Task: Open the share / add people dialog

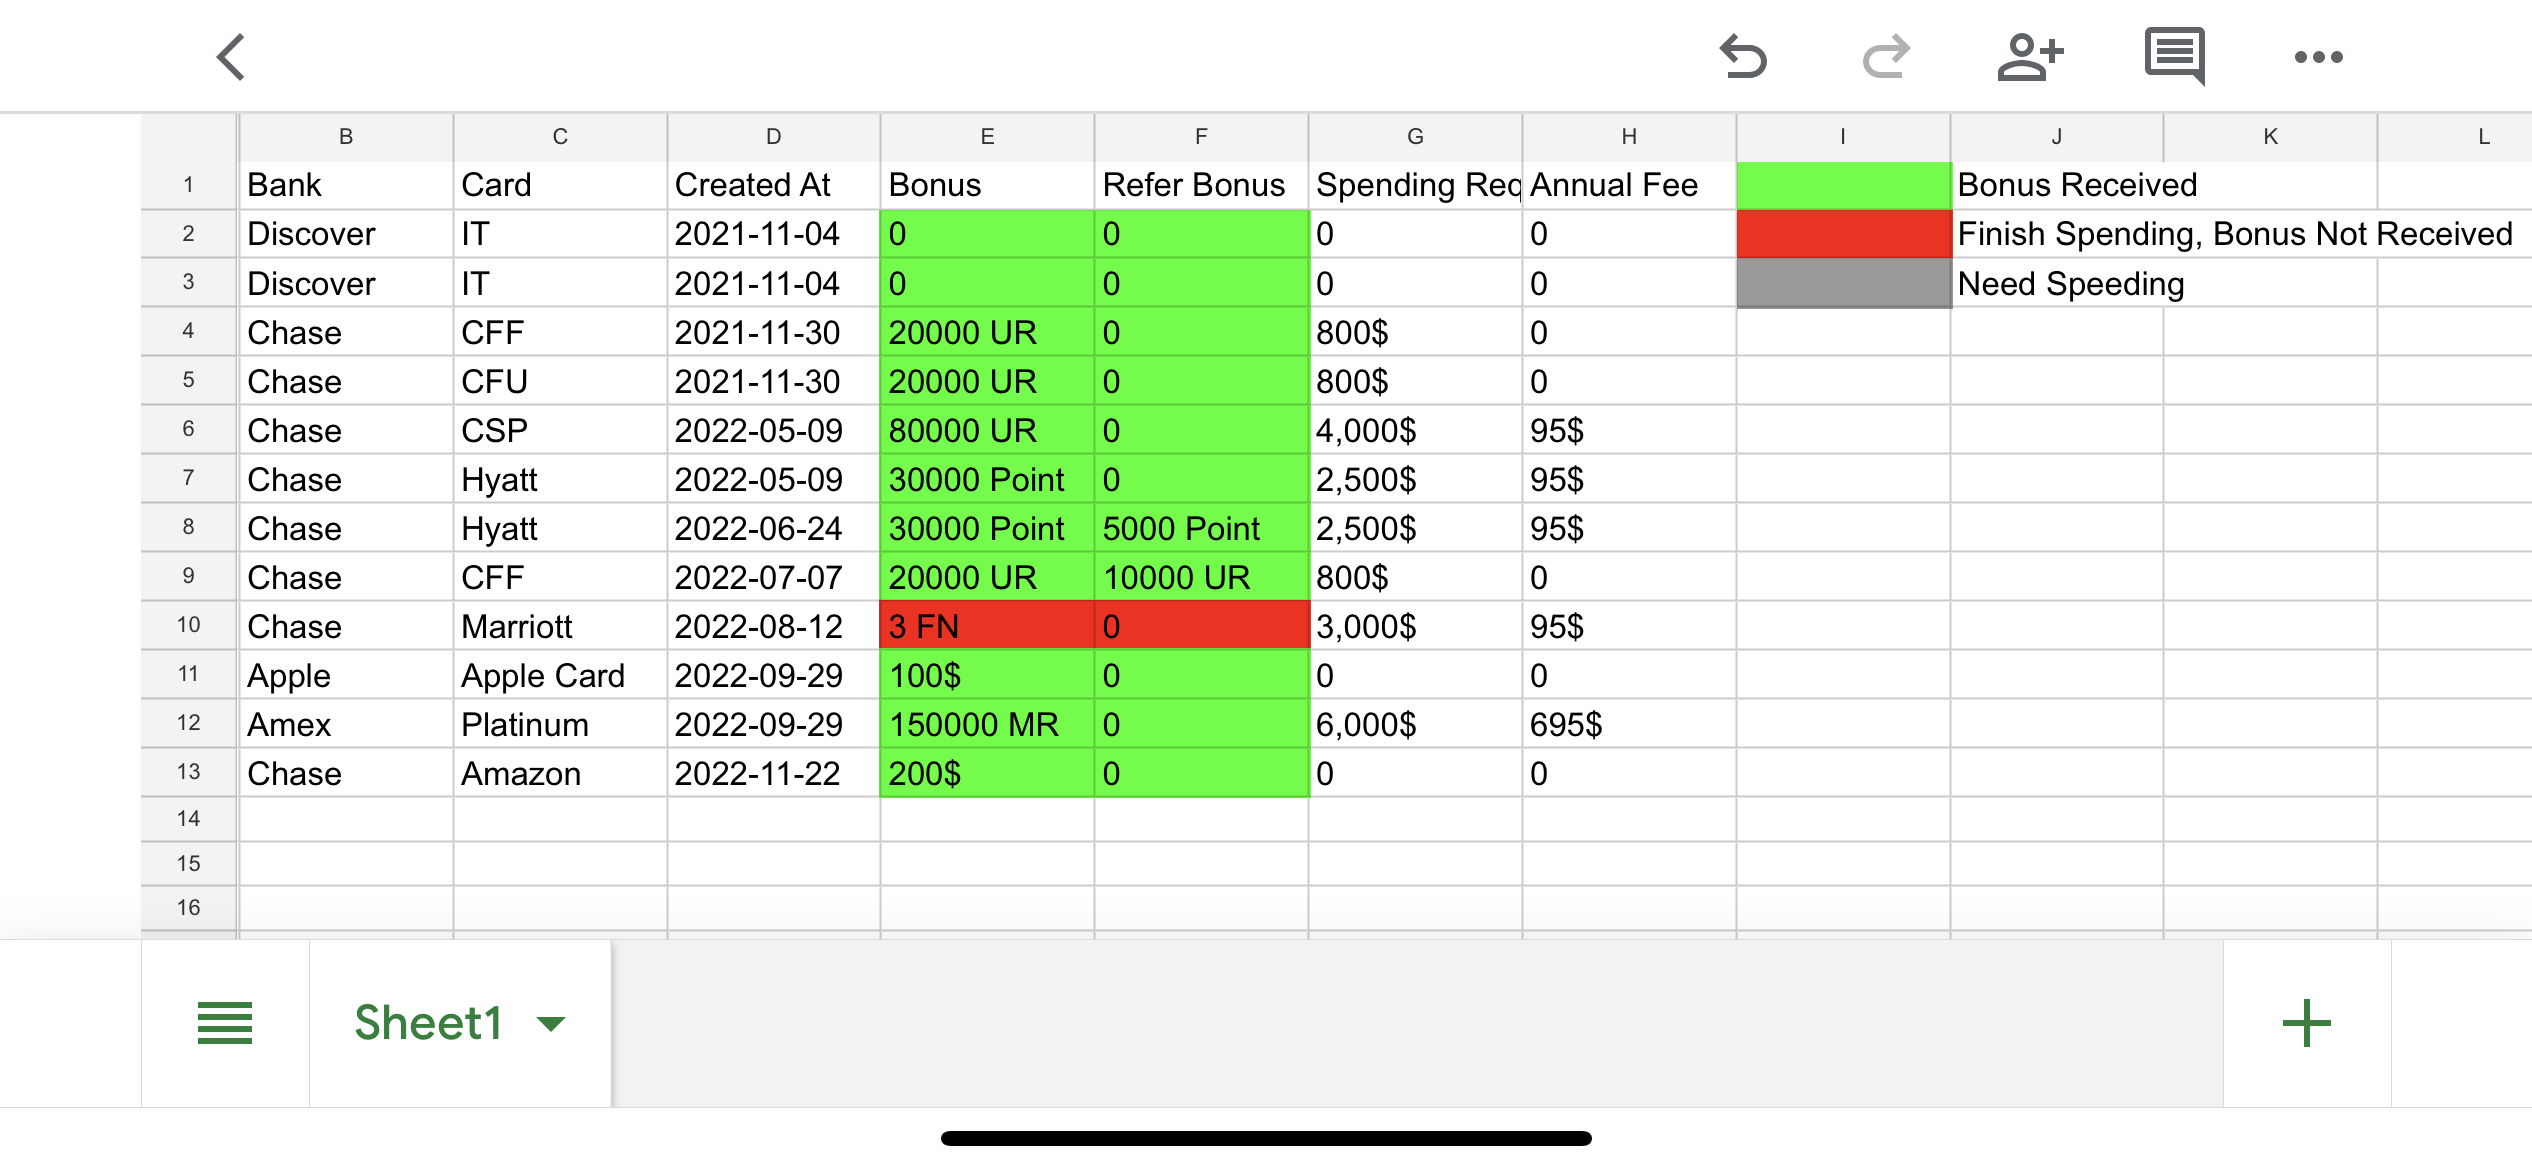Action: pos(2030,57)
